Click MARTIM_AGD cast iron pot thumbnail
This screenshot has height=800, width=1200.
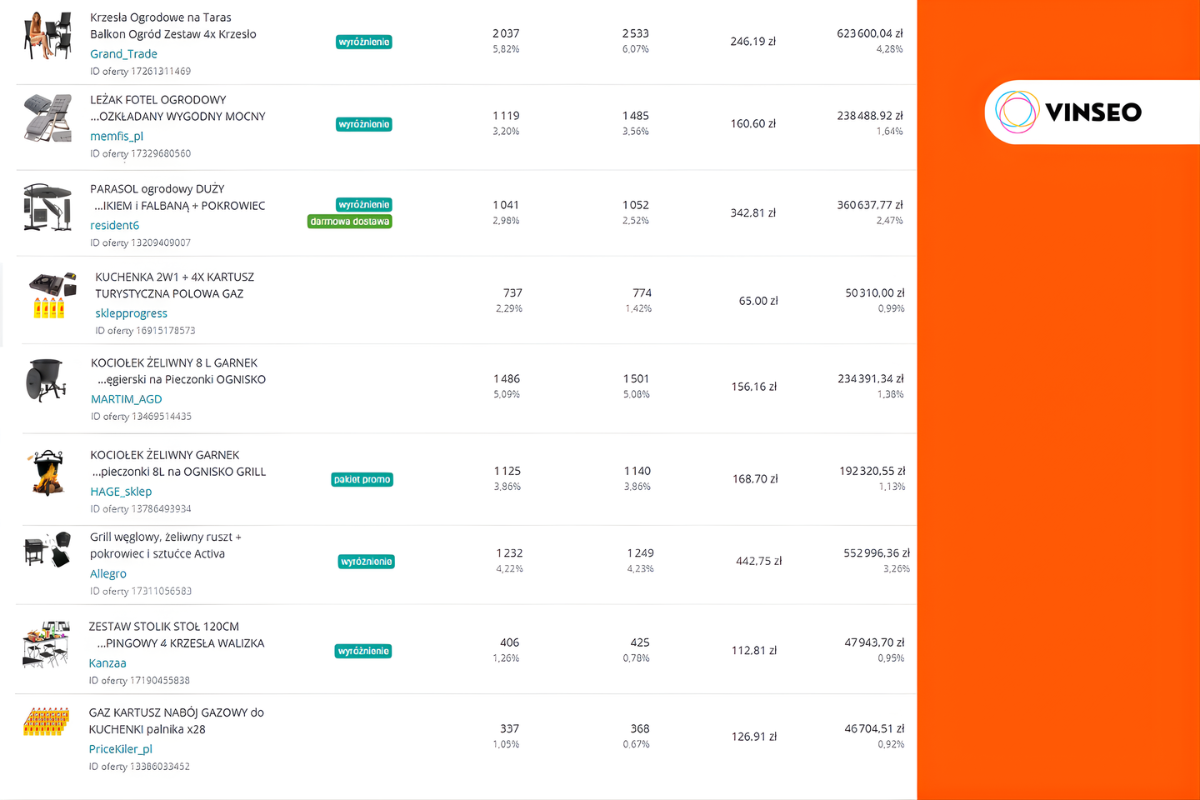(46, 381)
